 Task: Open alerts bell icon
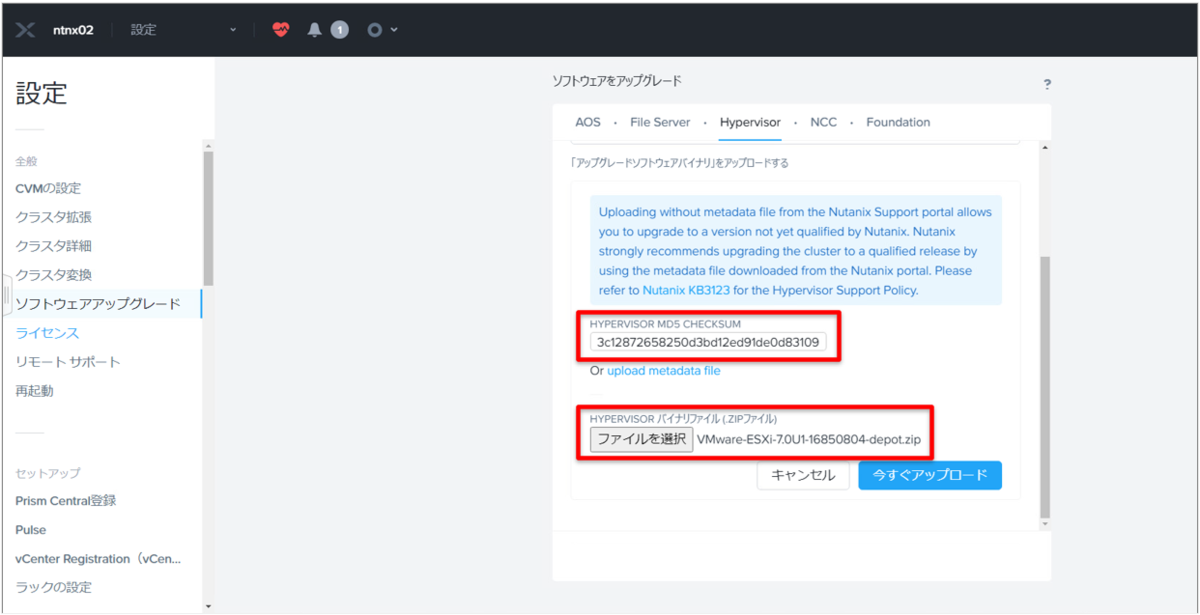click(x=314, y=30)
